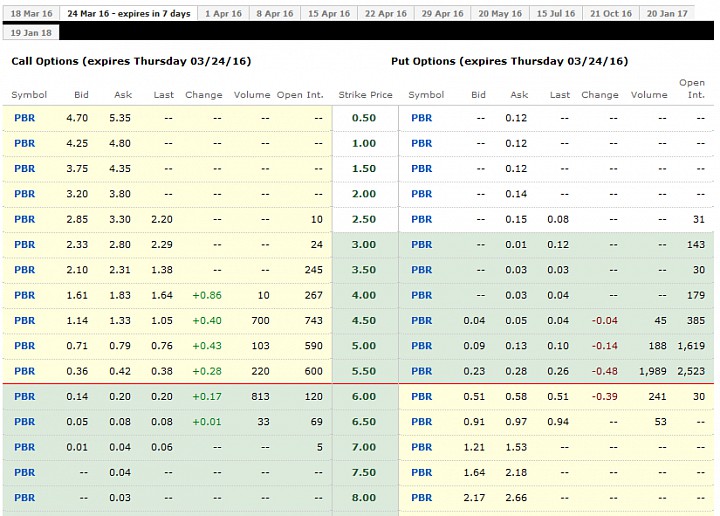Select the 3.50 strike price cell
720x516 pixels.
pyautogui.click(x=364, y=270)
